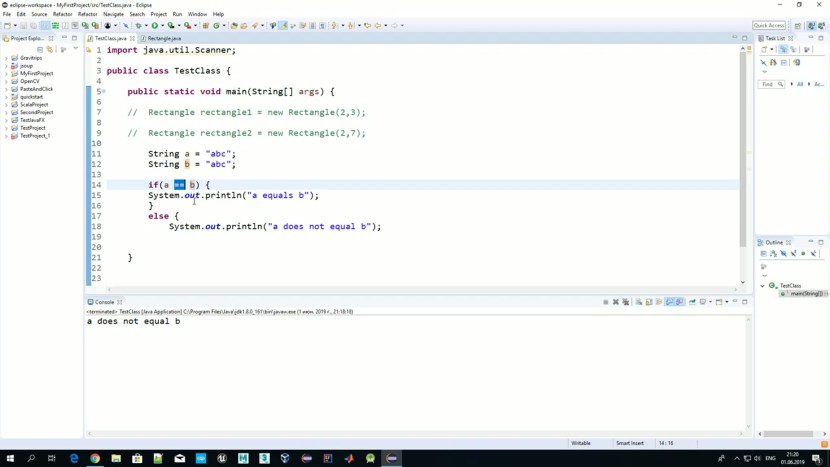Toggle Mark Occurrences in main toolbar
830x467 pixels.
click(283, 25)
